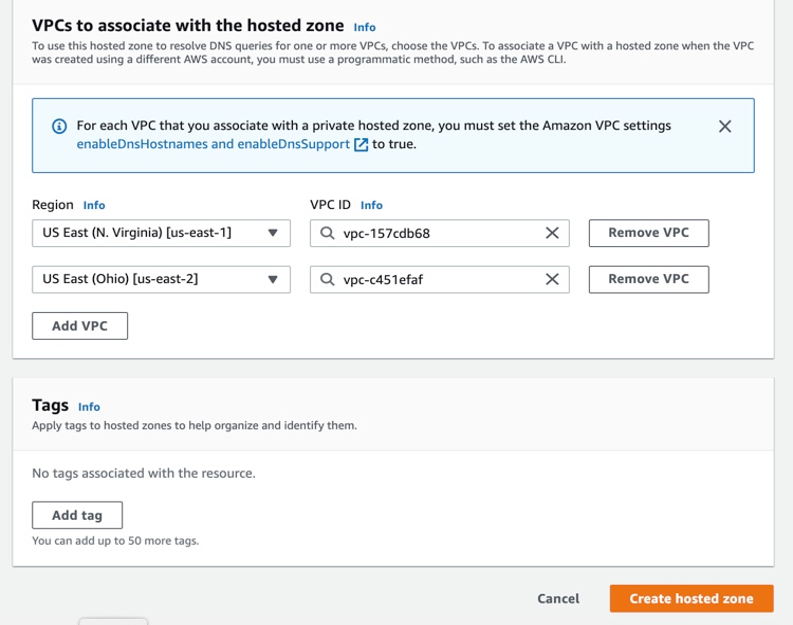This screenshot has height=625, width=793.
Task: Open the US East (Ohio) region dropdown
Action: pos(161,280)
